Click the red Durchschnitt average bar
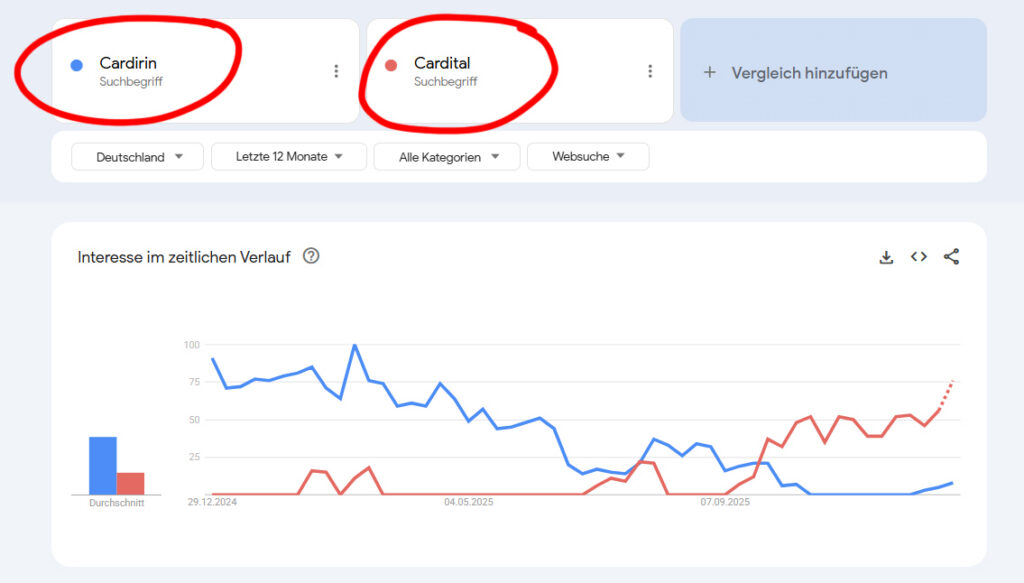The height and width of the screenshot is (583, 1024). tap(131, 483)
